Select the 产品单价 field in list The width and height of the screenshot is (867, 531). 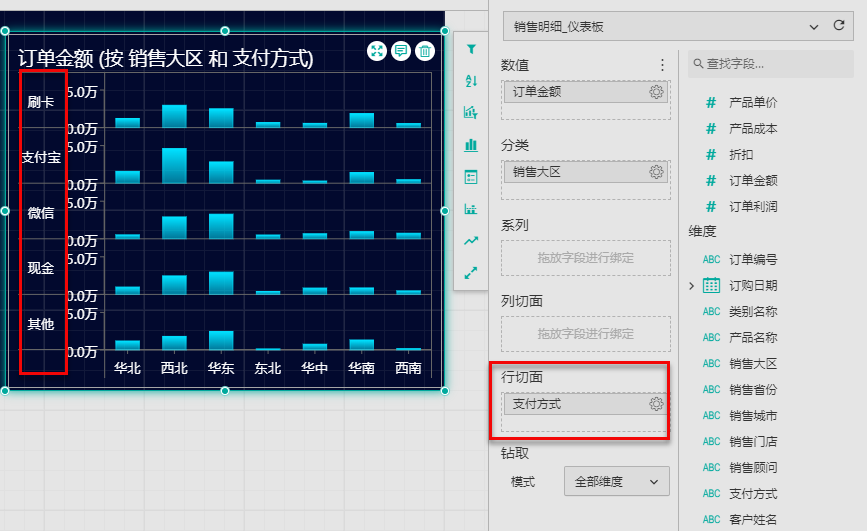point(753,102)
